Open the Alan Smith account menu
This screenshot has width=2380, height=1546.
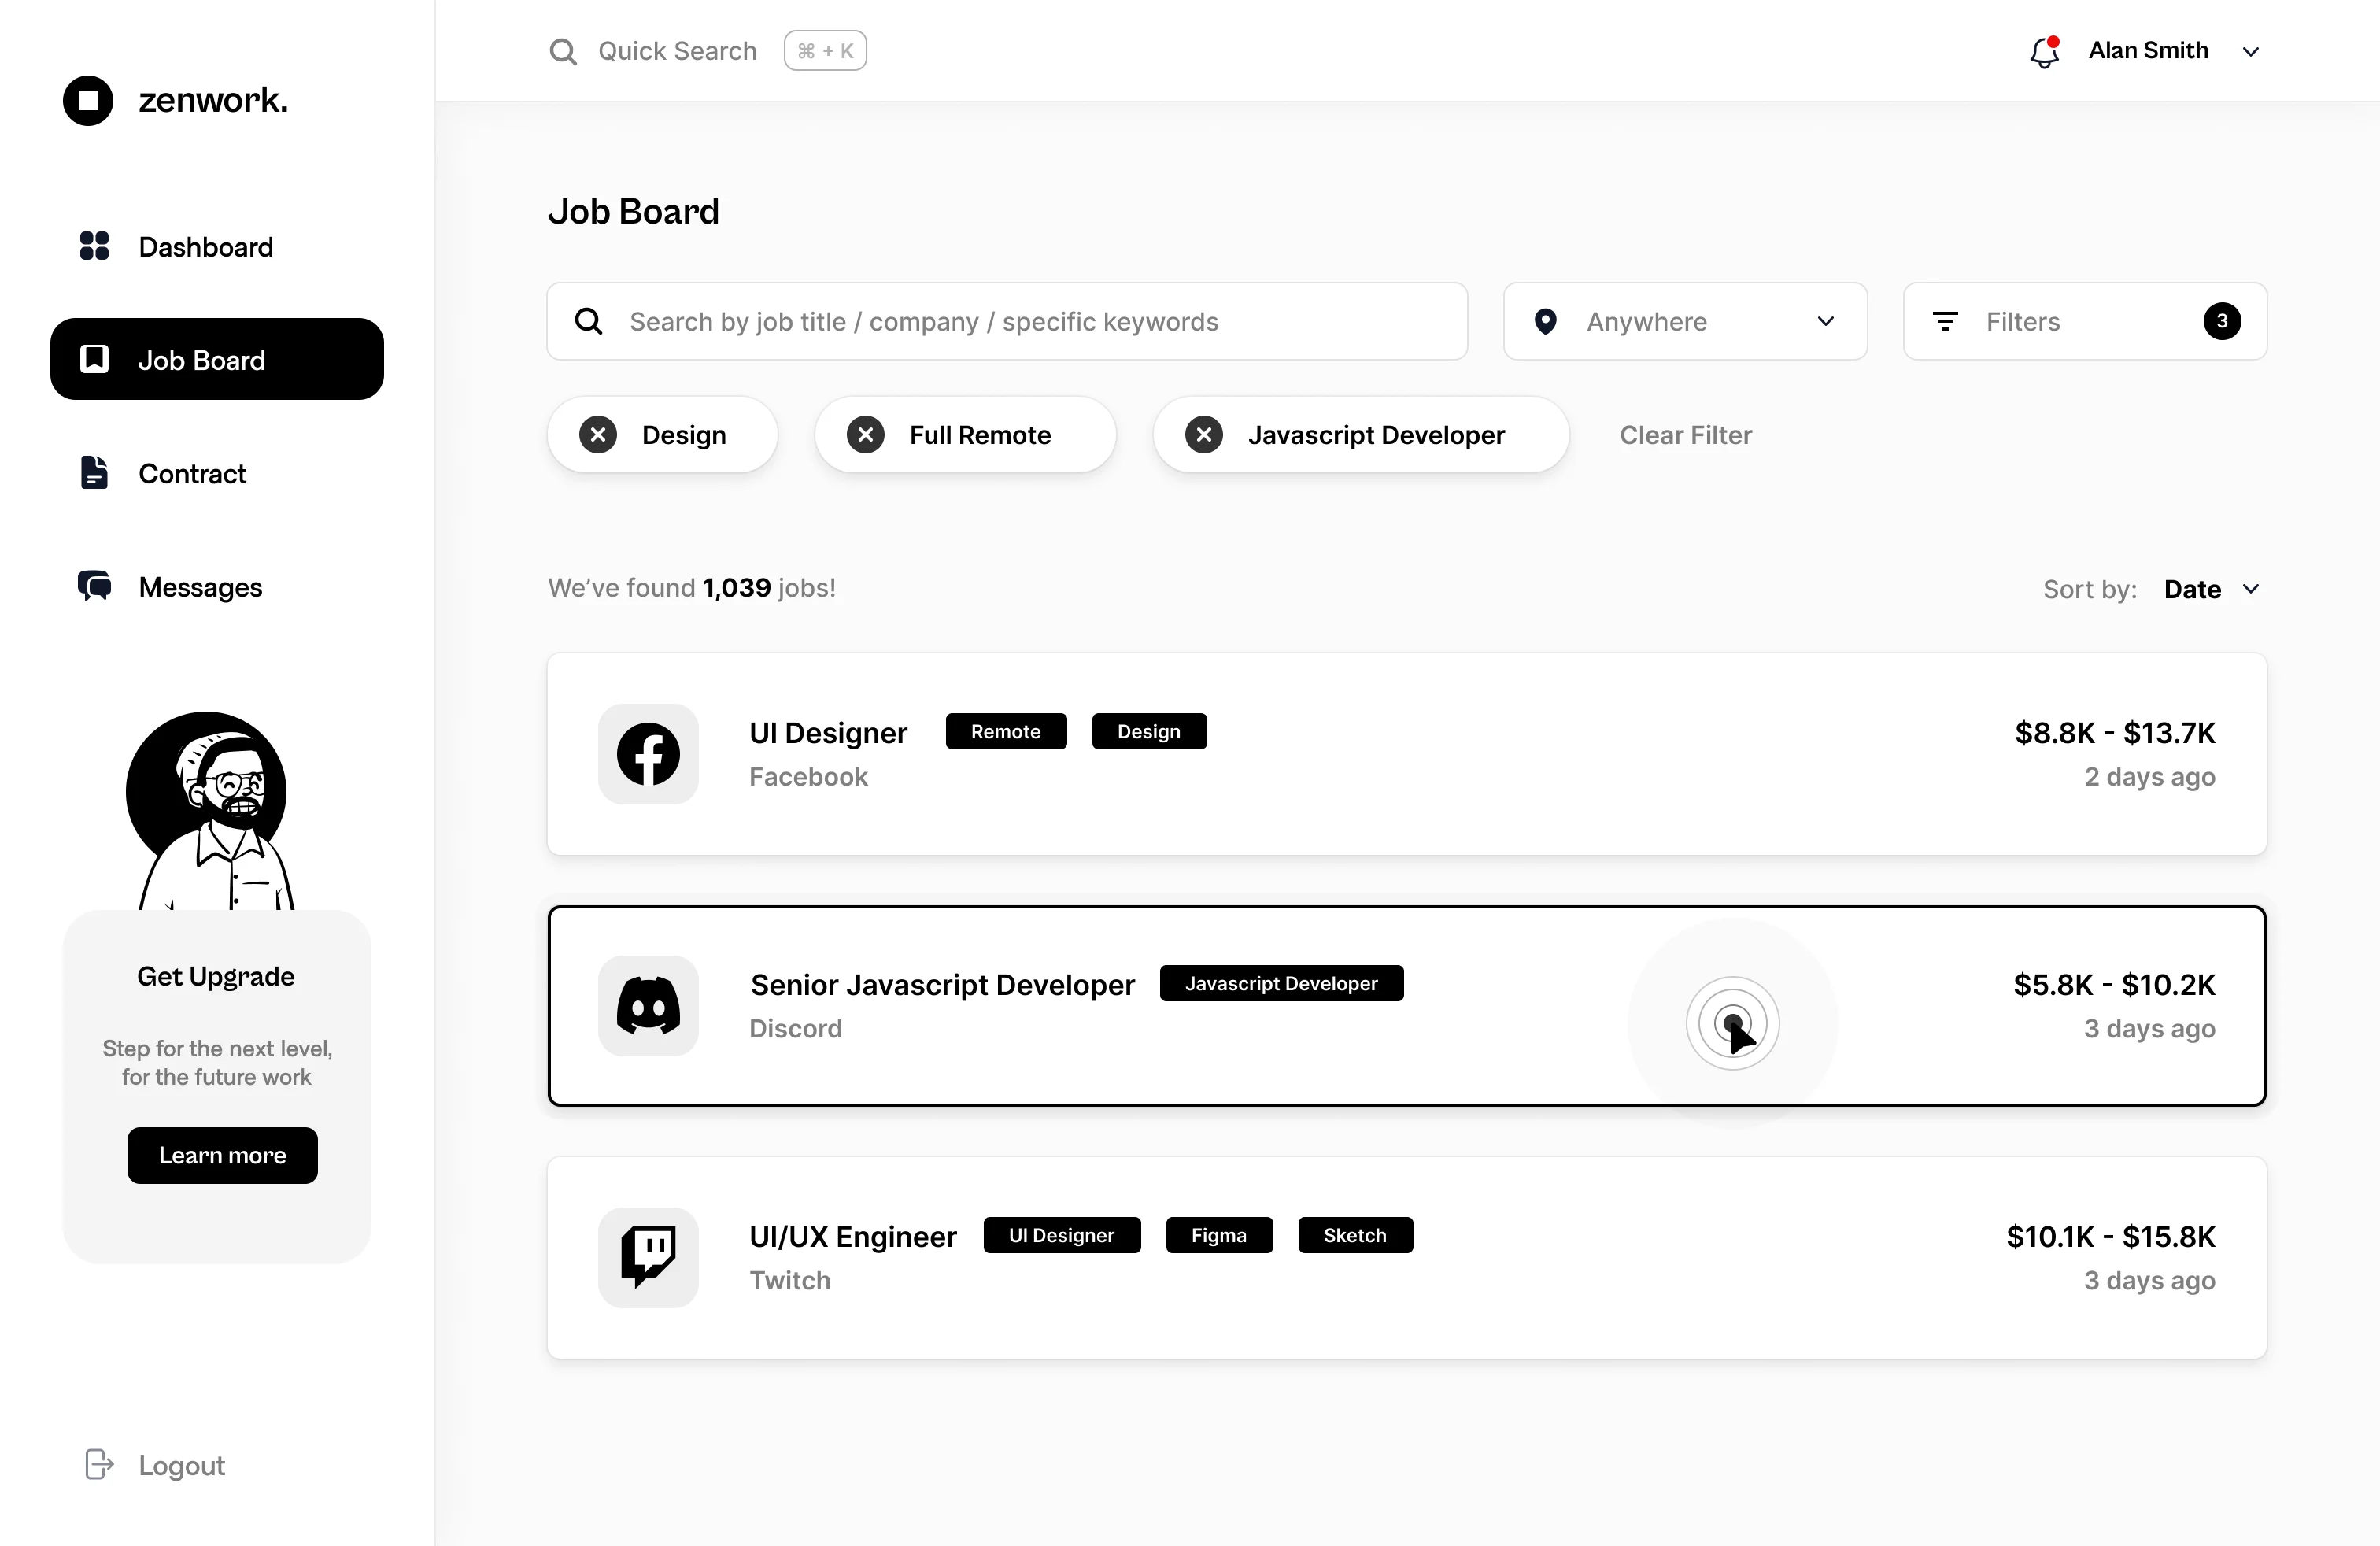2170,51
